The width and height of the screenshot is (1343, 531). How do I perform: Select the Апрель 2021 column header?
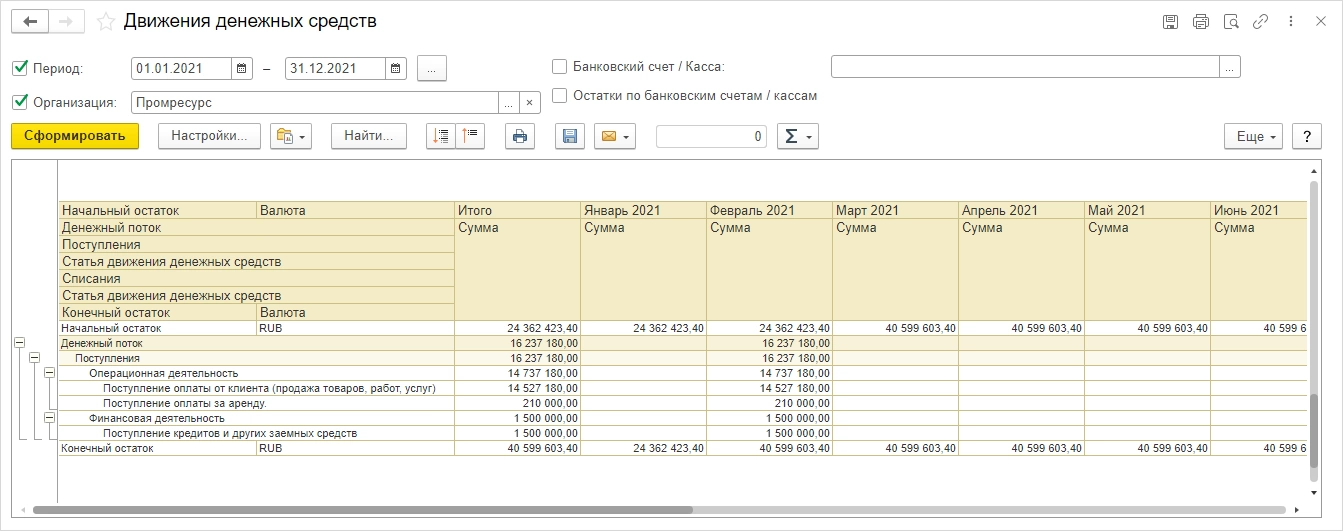(1021, 210)
